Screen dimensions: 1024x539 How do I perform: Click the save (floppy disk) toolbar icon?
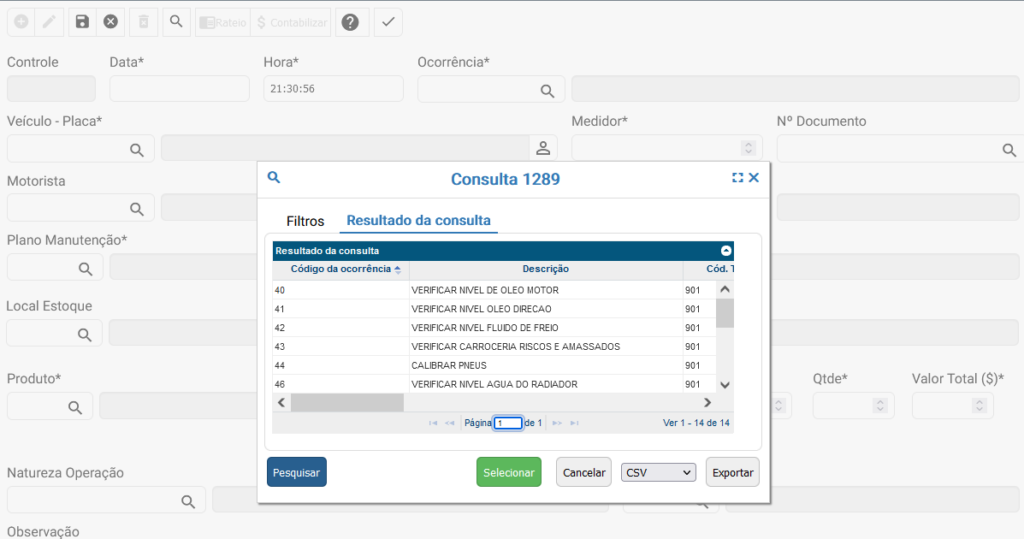[82, 22]
